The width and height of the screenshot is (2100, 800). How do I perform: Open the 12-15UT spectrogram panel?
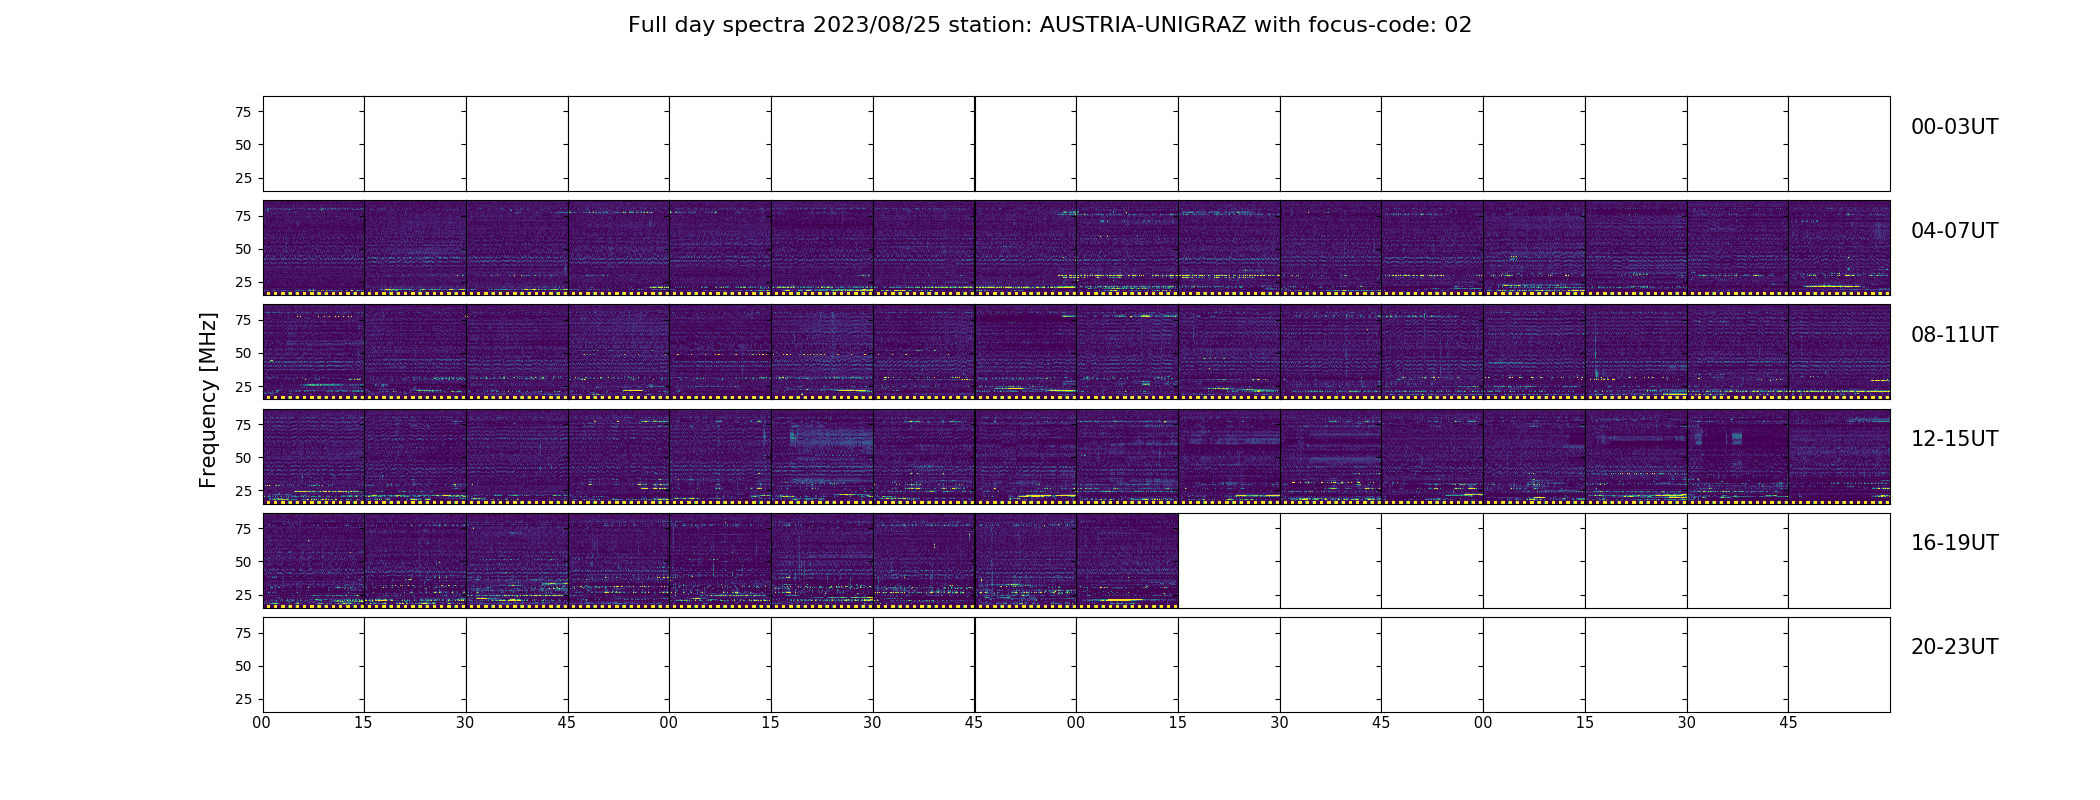1076,456
